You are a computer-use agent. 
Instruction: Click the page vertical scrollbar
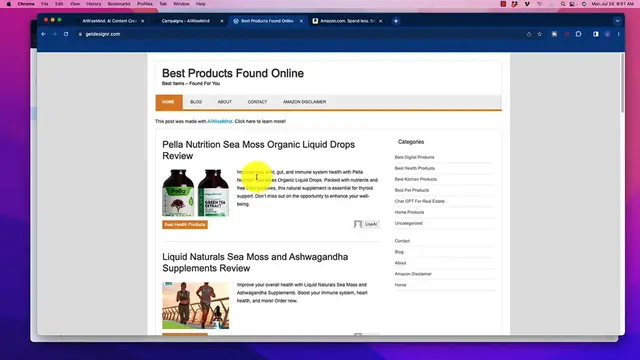click(622, 82)
